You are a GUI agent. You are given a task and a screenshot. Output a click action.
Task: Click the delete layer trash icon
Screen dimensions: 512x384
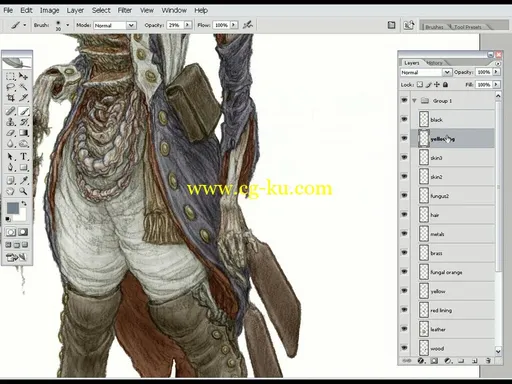click(488, 361)
